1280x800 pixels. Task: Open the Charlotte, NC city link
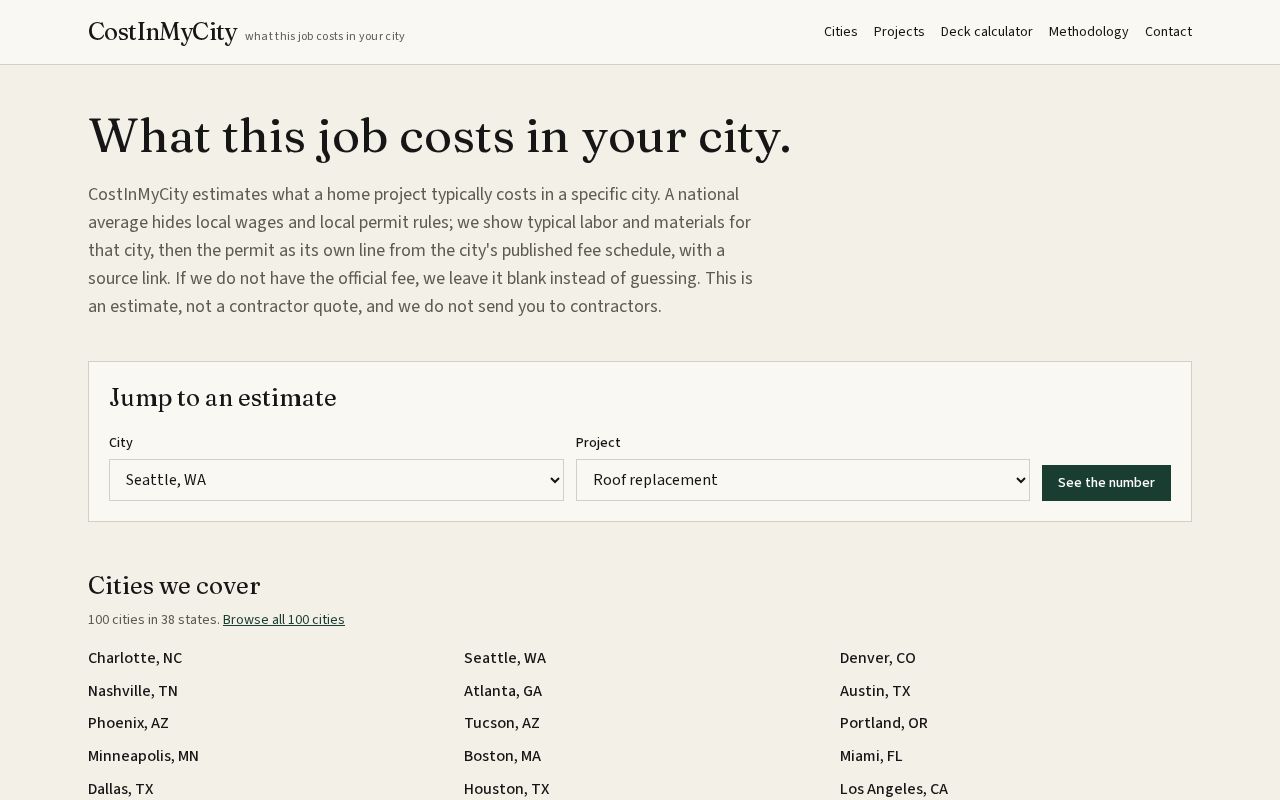coord(135,658)
